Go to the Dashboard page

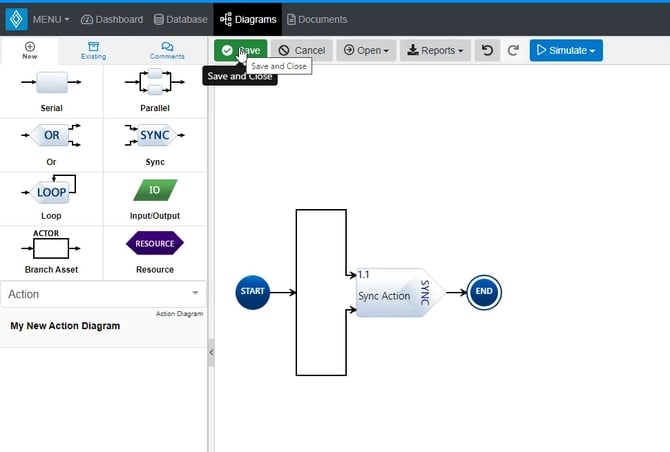pyautogui.click(x=112, y=20)
